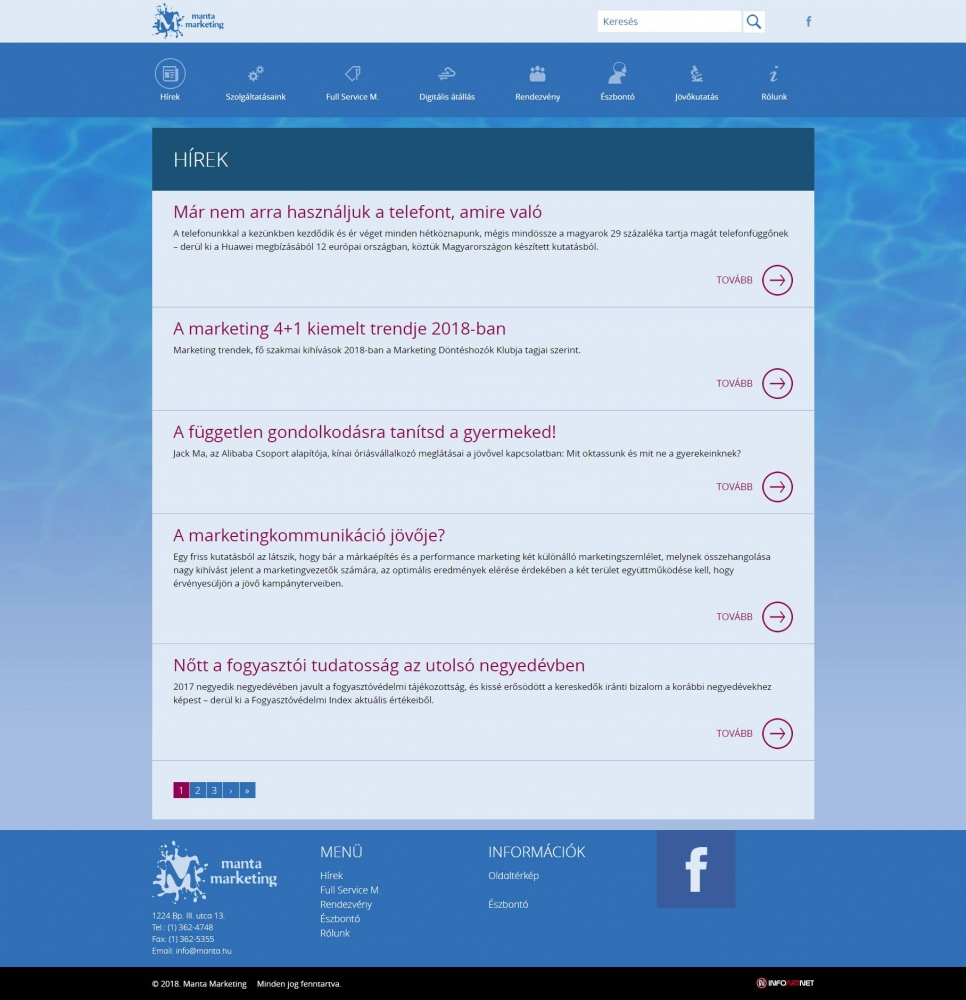
Task: Click the search magnifier button
Action: [x=754, y=22]
